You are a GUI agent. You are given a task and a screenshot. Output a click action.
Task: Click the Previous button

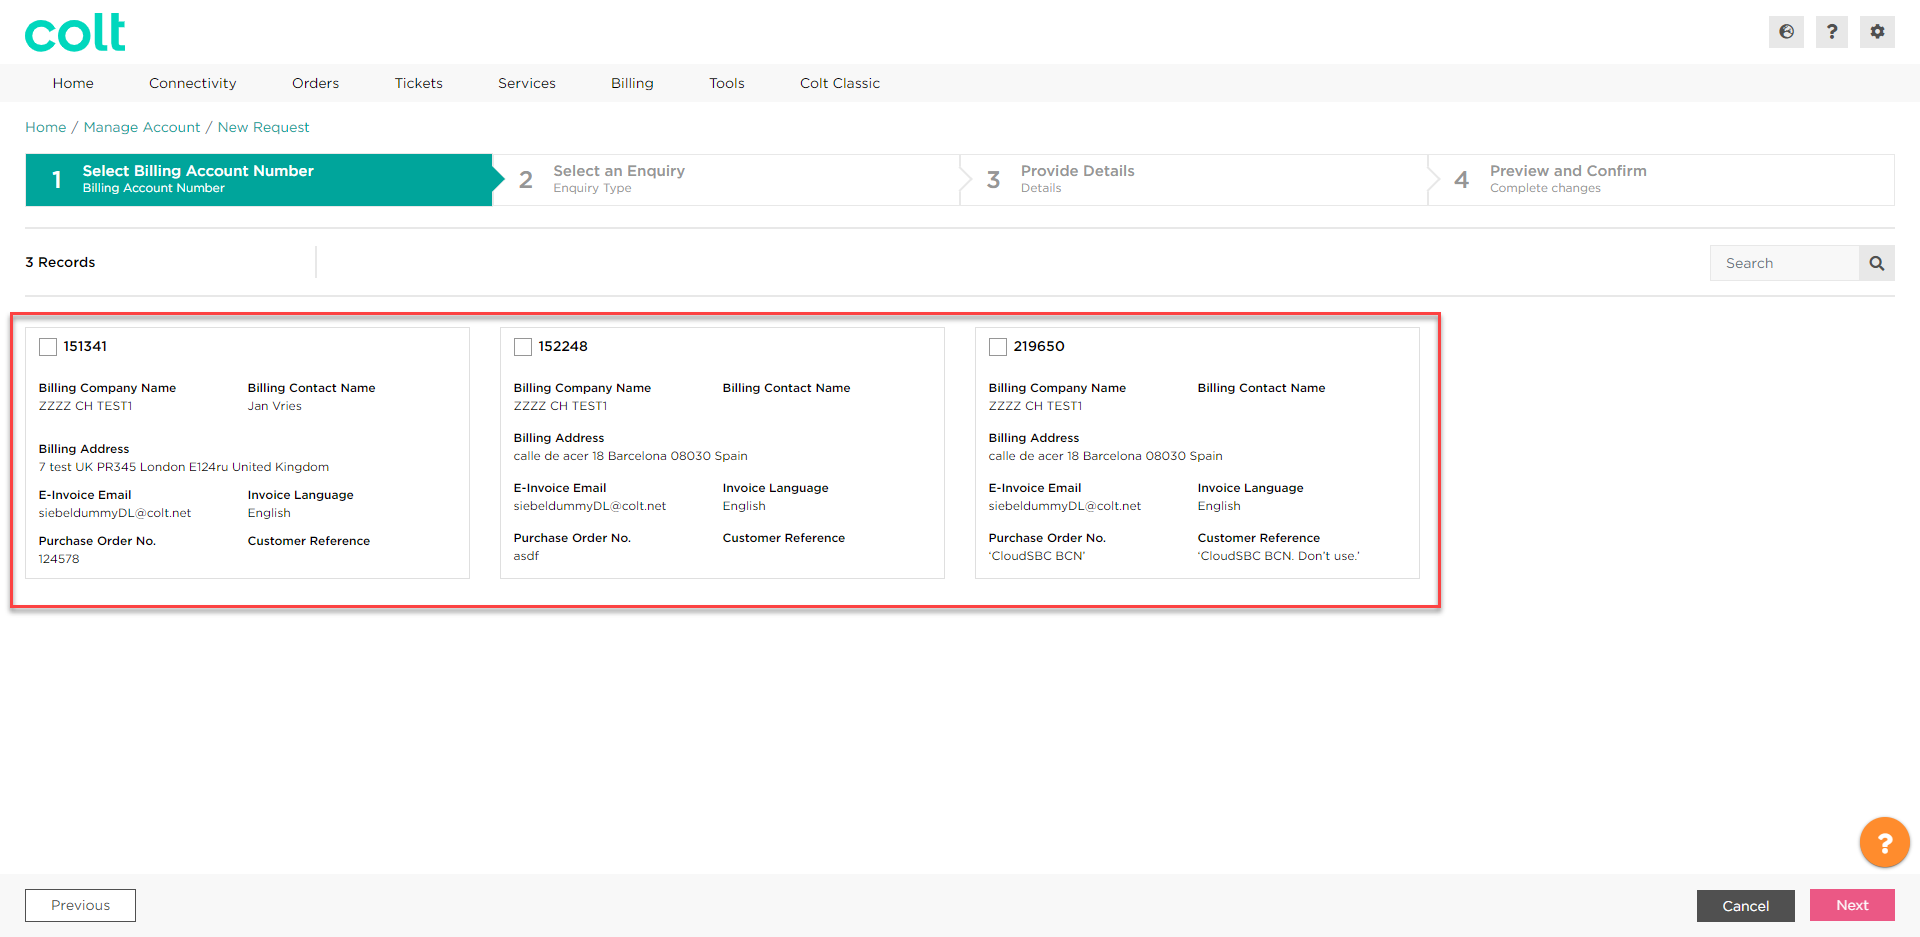(80, 905)
